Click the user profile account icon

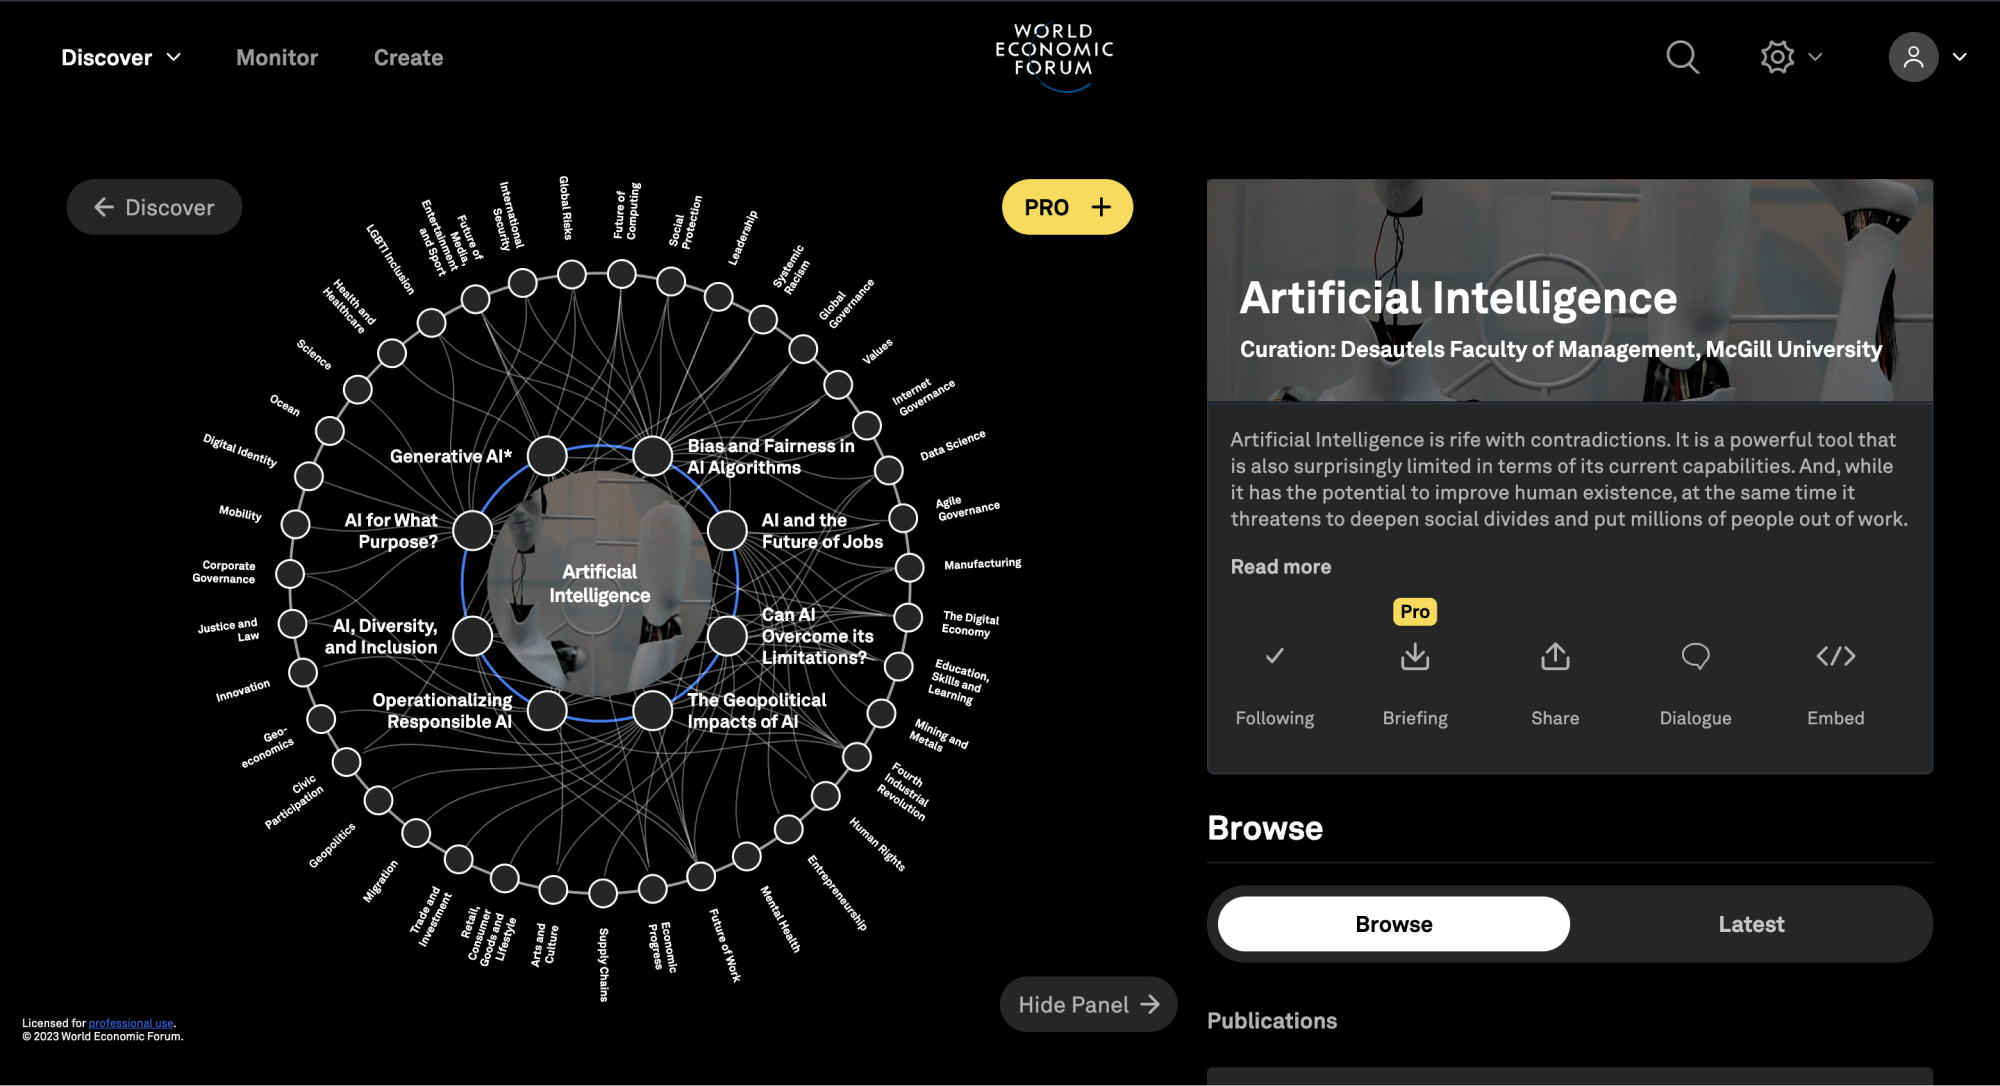coord(1913,56)
